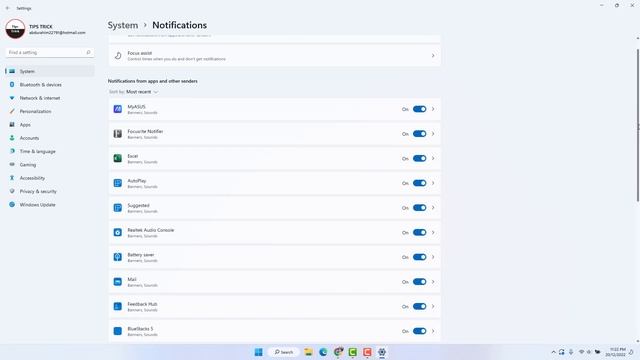Show hidden tray icons chevron
This screenshot has height=360, width=640.
click(553, 352)
